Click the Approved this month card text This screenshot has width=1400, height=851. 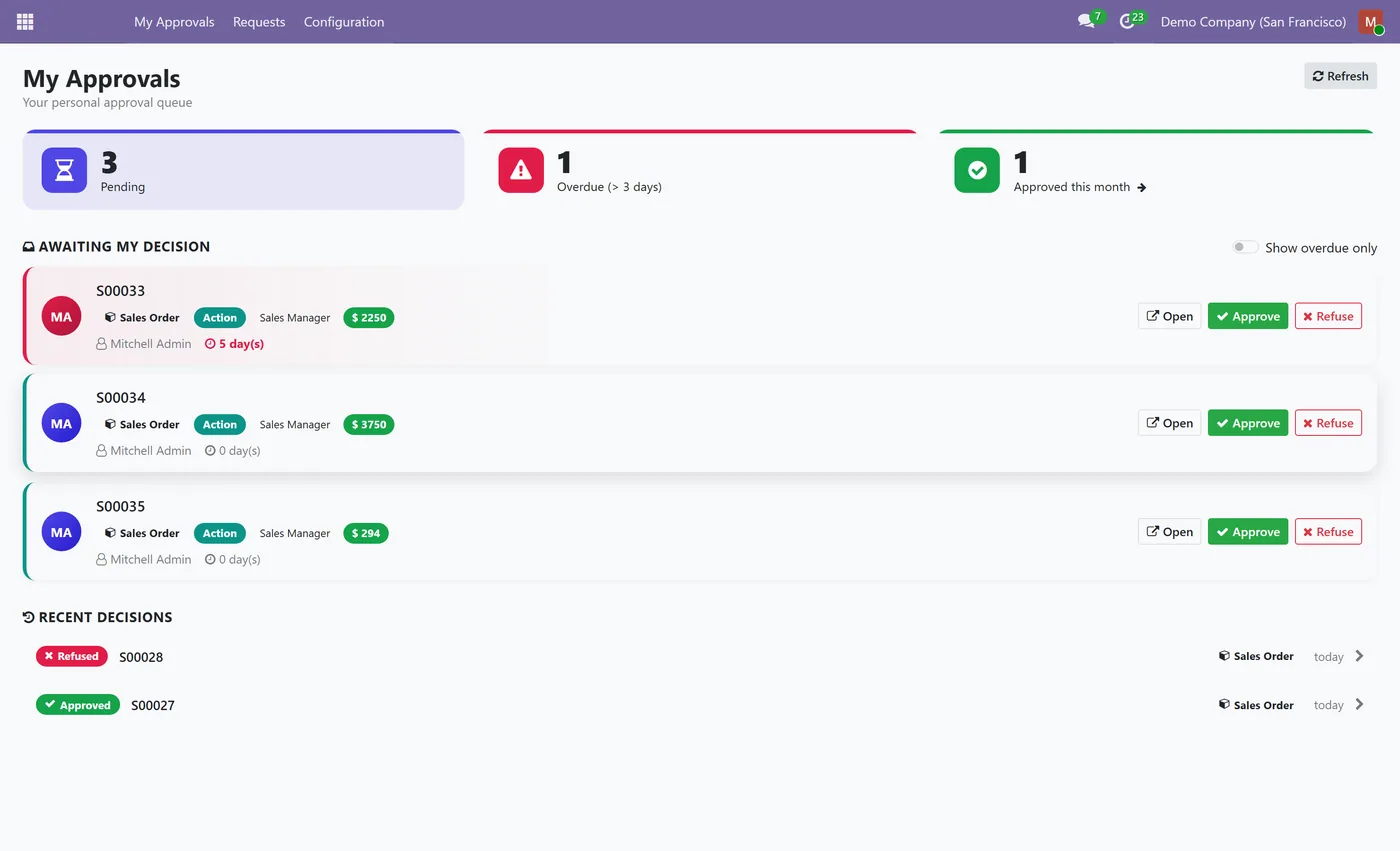pyautogui.click(x=1071, y=187)
